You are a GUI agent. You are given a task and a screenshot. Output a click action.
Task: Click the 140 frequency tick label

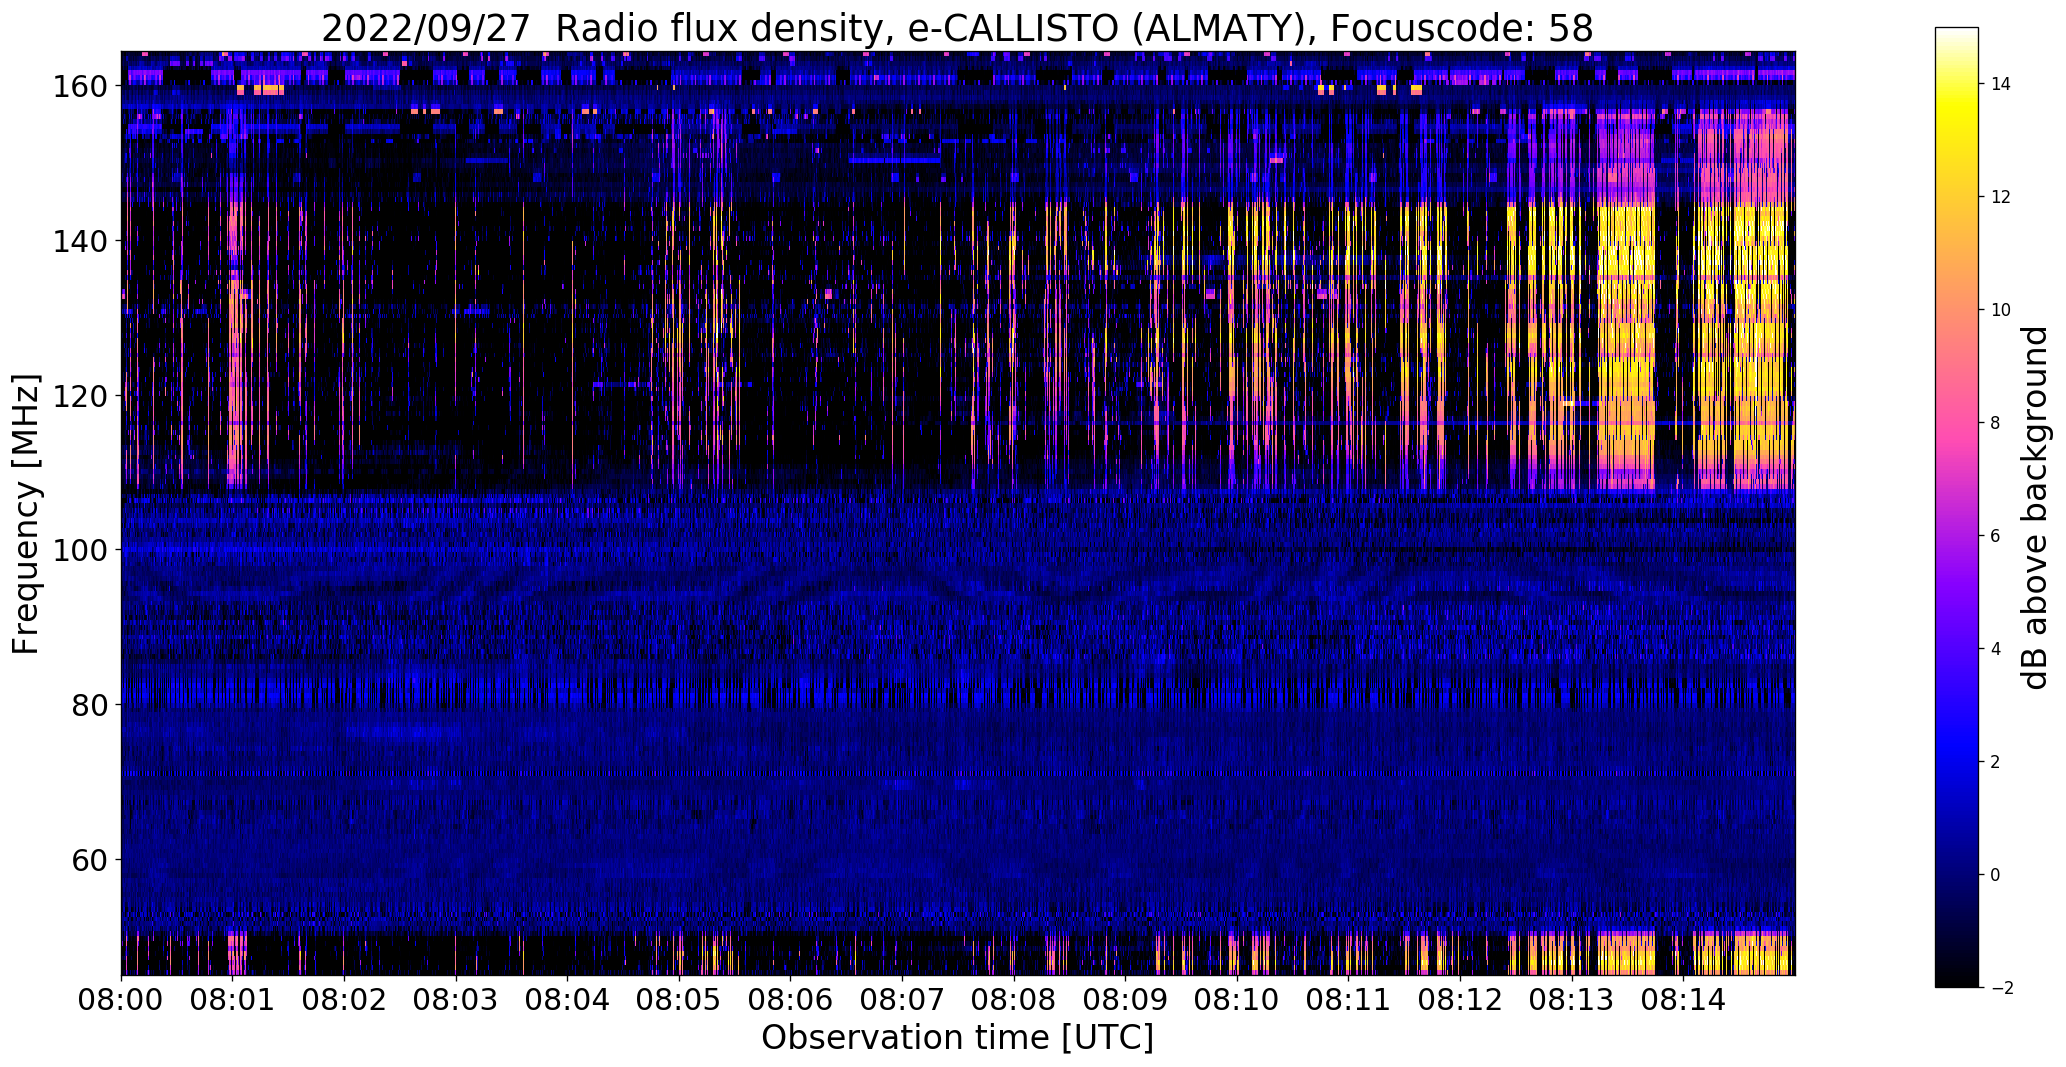click(82, 241)
